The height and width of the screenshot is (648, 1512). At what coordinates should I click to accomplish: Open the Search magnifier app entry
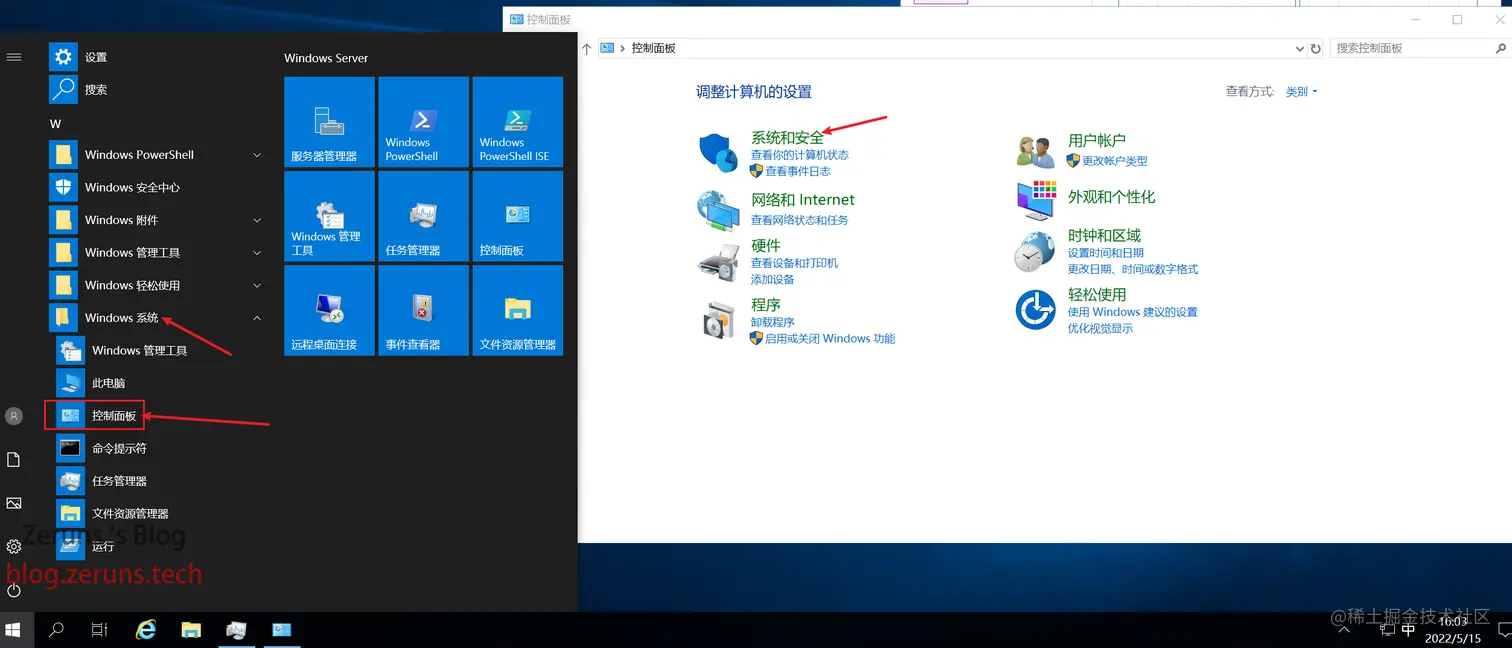pos(63,90)
